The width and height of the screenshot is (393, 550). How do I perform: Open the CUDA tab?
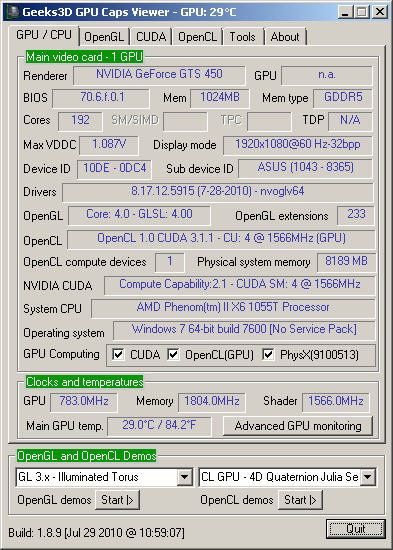point(151,37)
